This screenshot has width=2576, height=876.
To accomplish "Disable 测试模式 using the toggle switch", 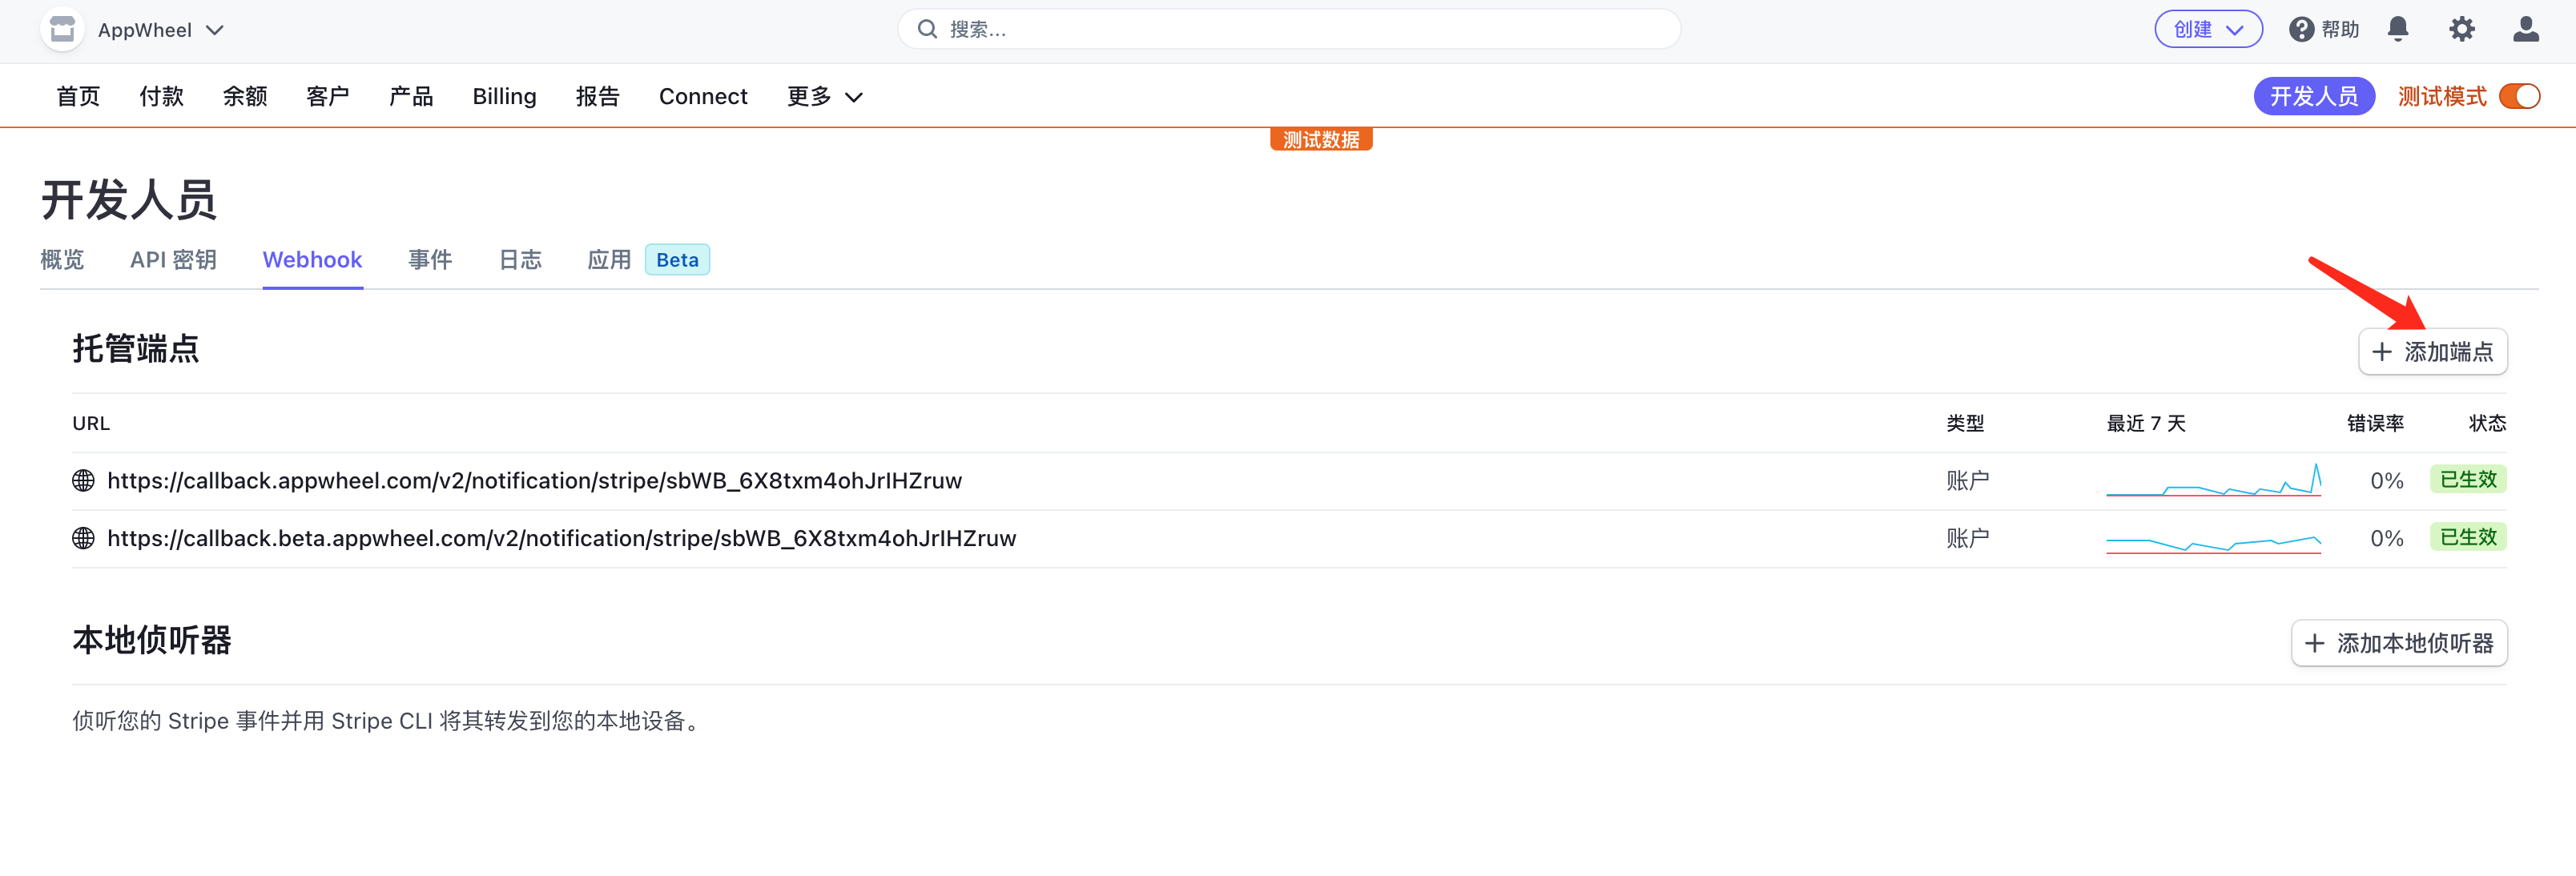I will click(2520, 96).
